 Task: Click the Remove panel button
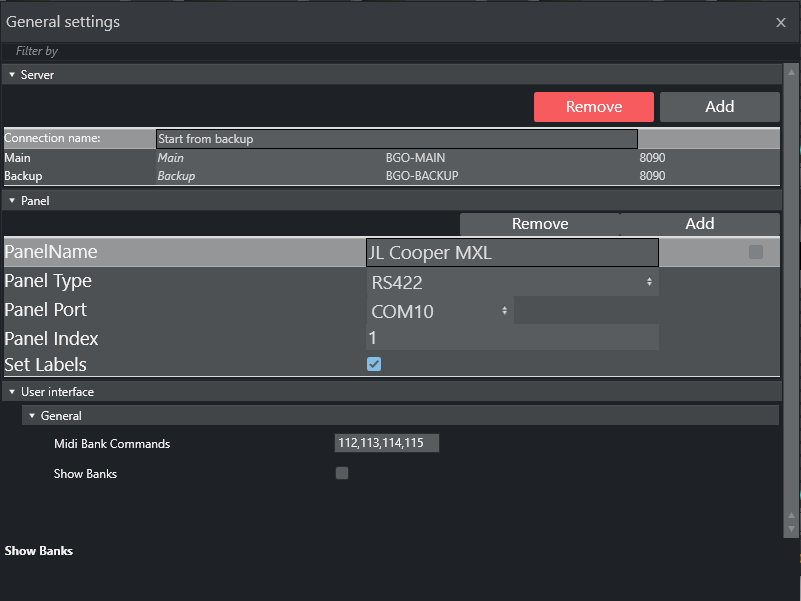539,224
